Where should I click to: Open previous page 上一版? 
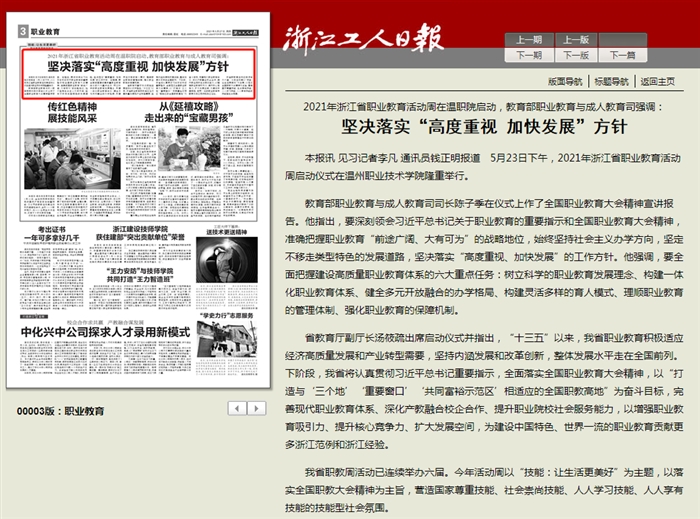pyautogui.click(x=576, y=40)
